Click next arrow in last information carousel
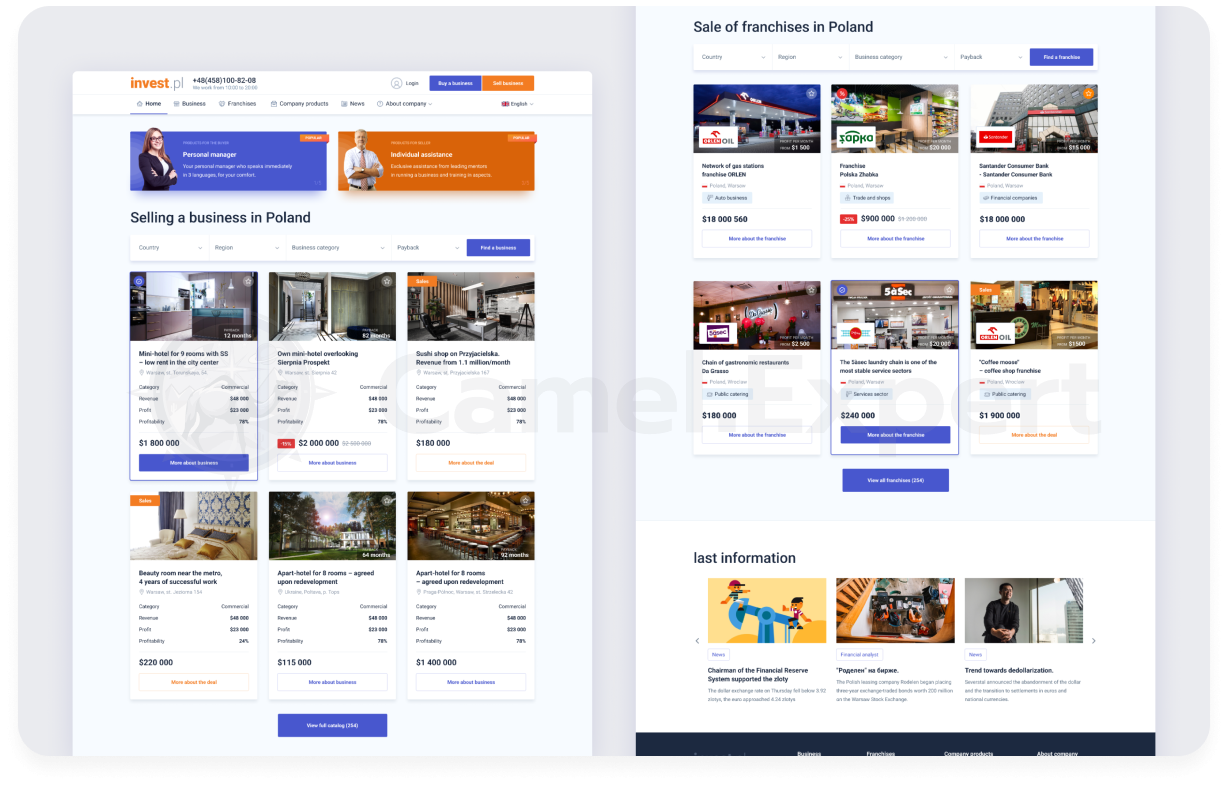Screen dimensions: 1228x786 (1093, 641)
